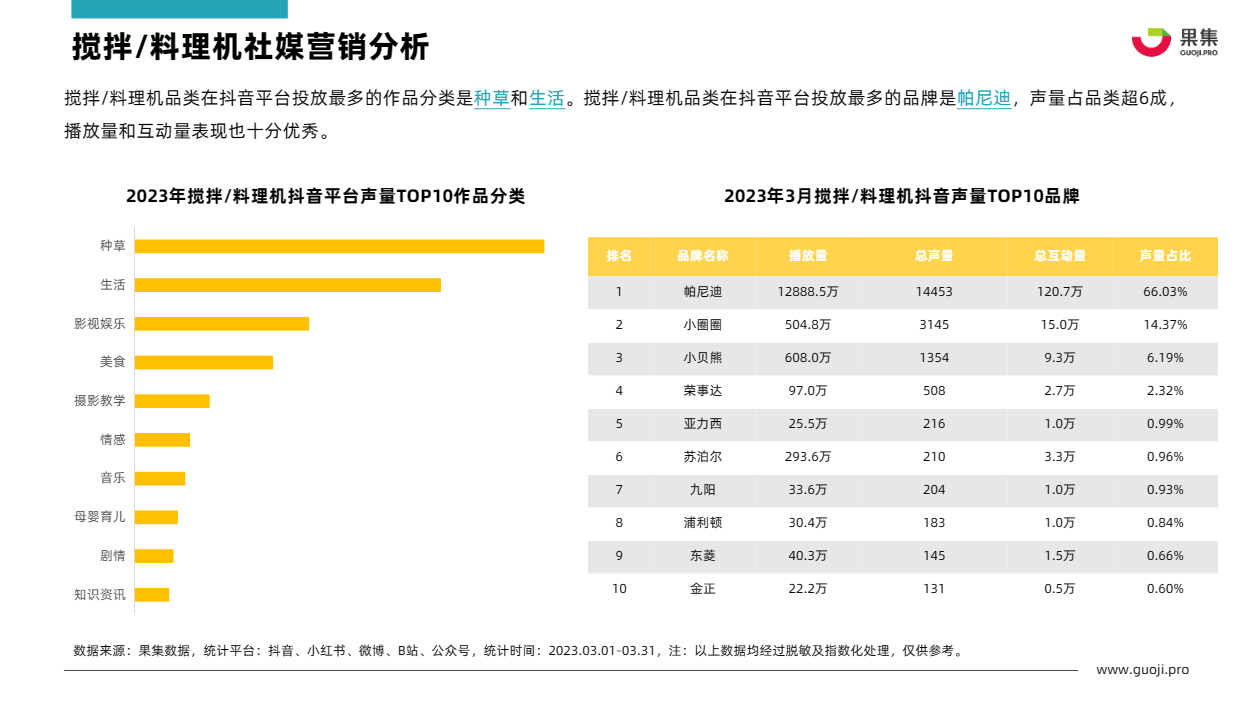Select the 生活 bar in the chart

coord(288,285)
